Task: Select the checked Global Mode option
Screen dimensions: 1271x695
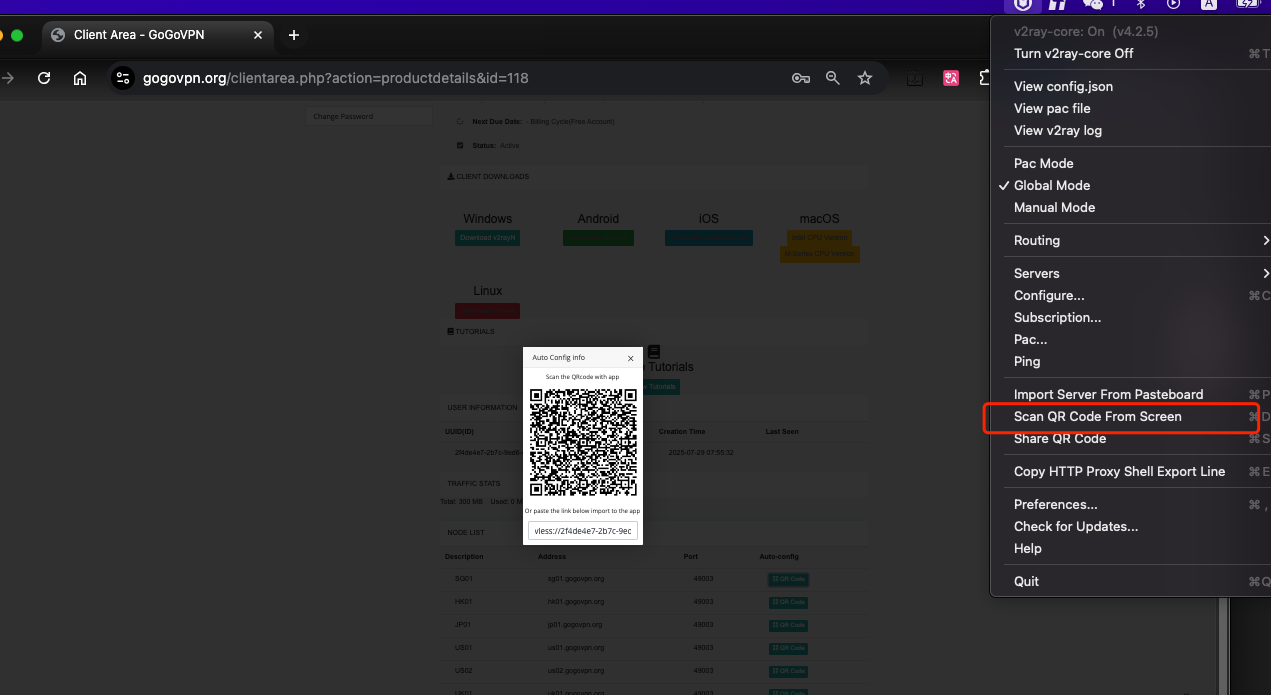Action: 1052,186
